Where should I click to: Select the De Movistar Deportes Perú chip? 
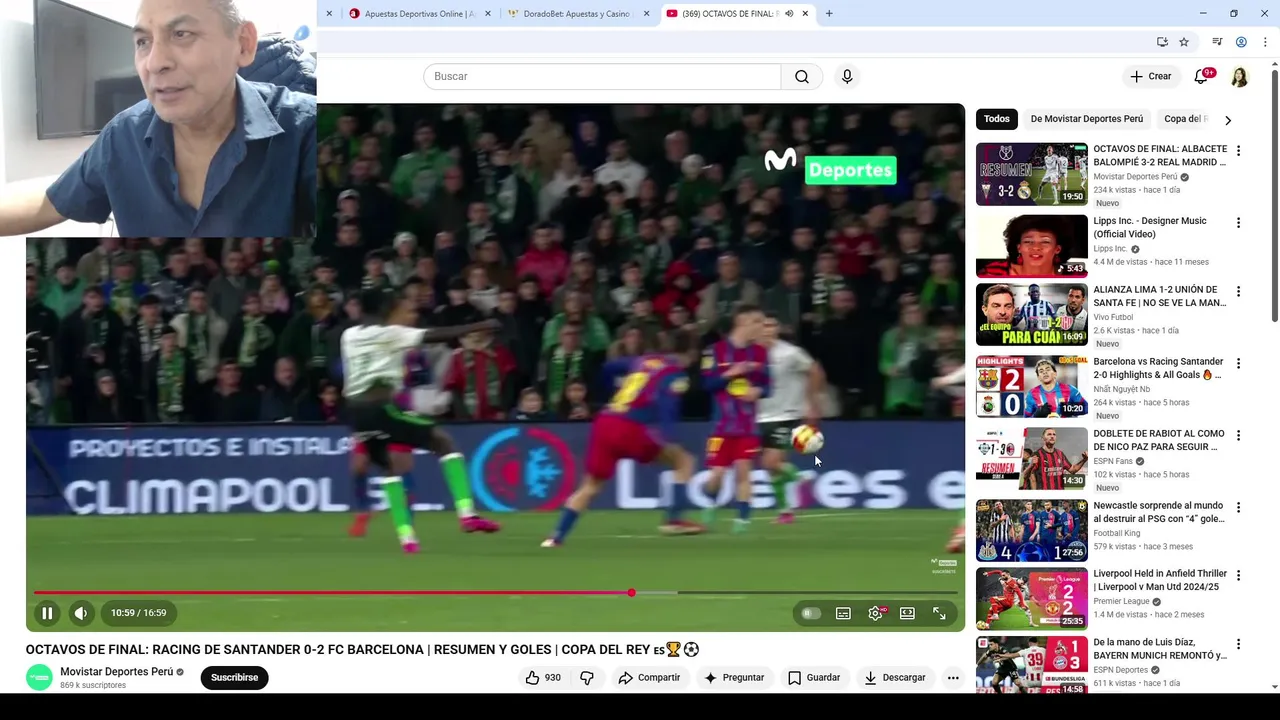pos(1087,119)
